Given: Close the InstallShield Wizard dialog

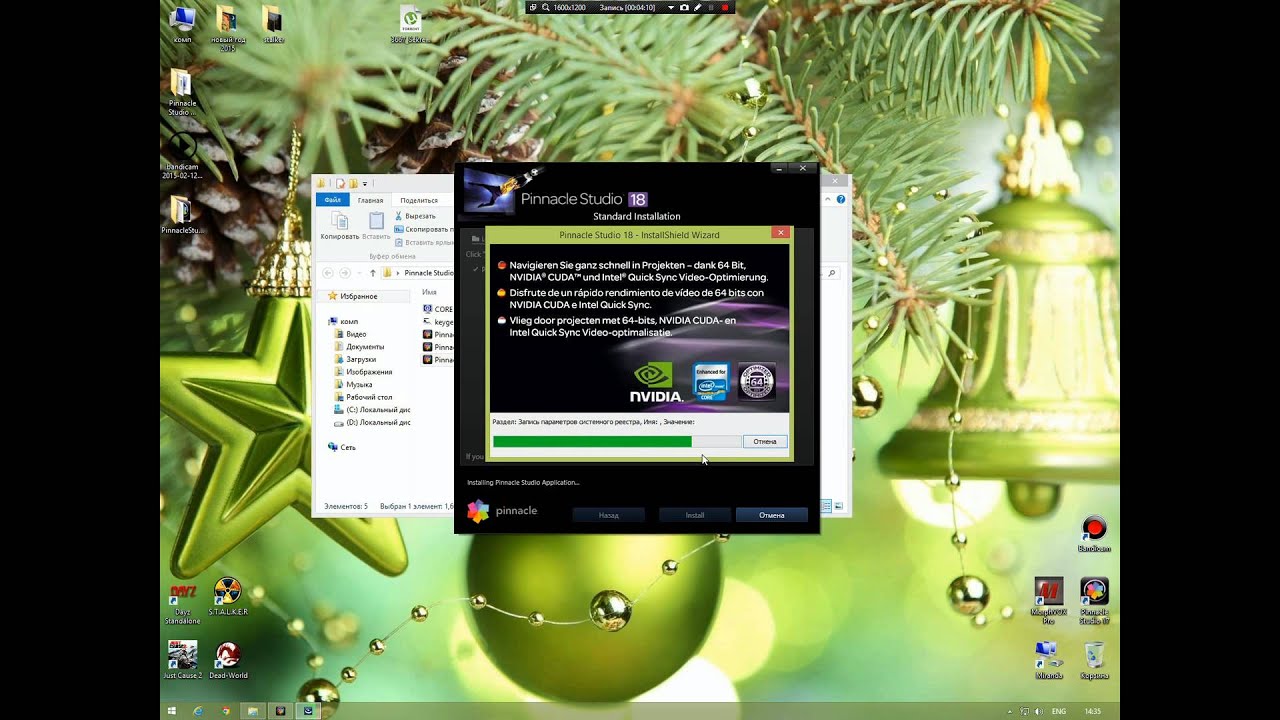Looking at the screenshot, I should point(781,232).
